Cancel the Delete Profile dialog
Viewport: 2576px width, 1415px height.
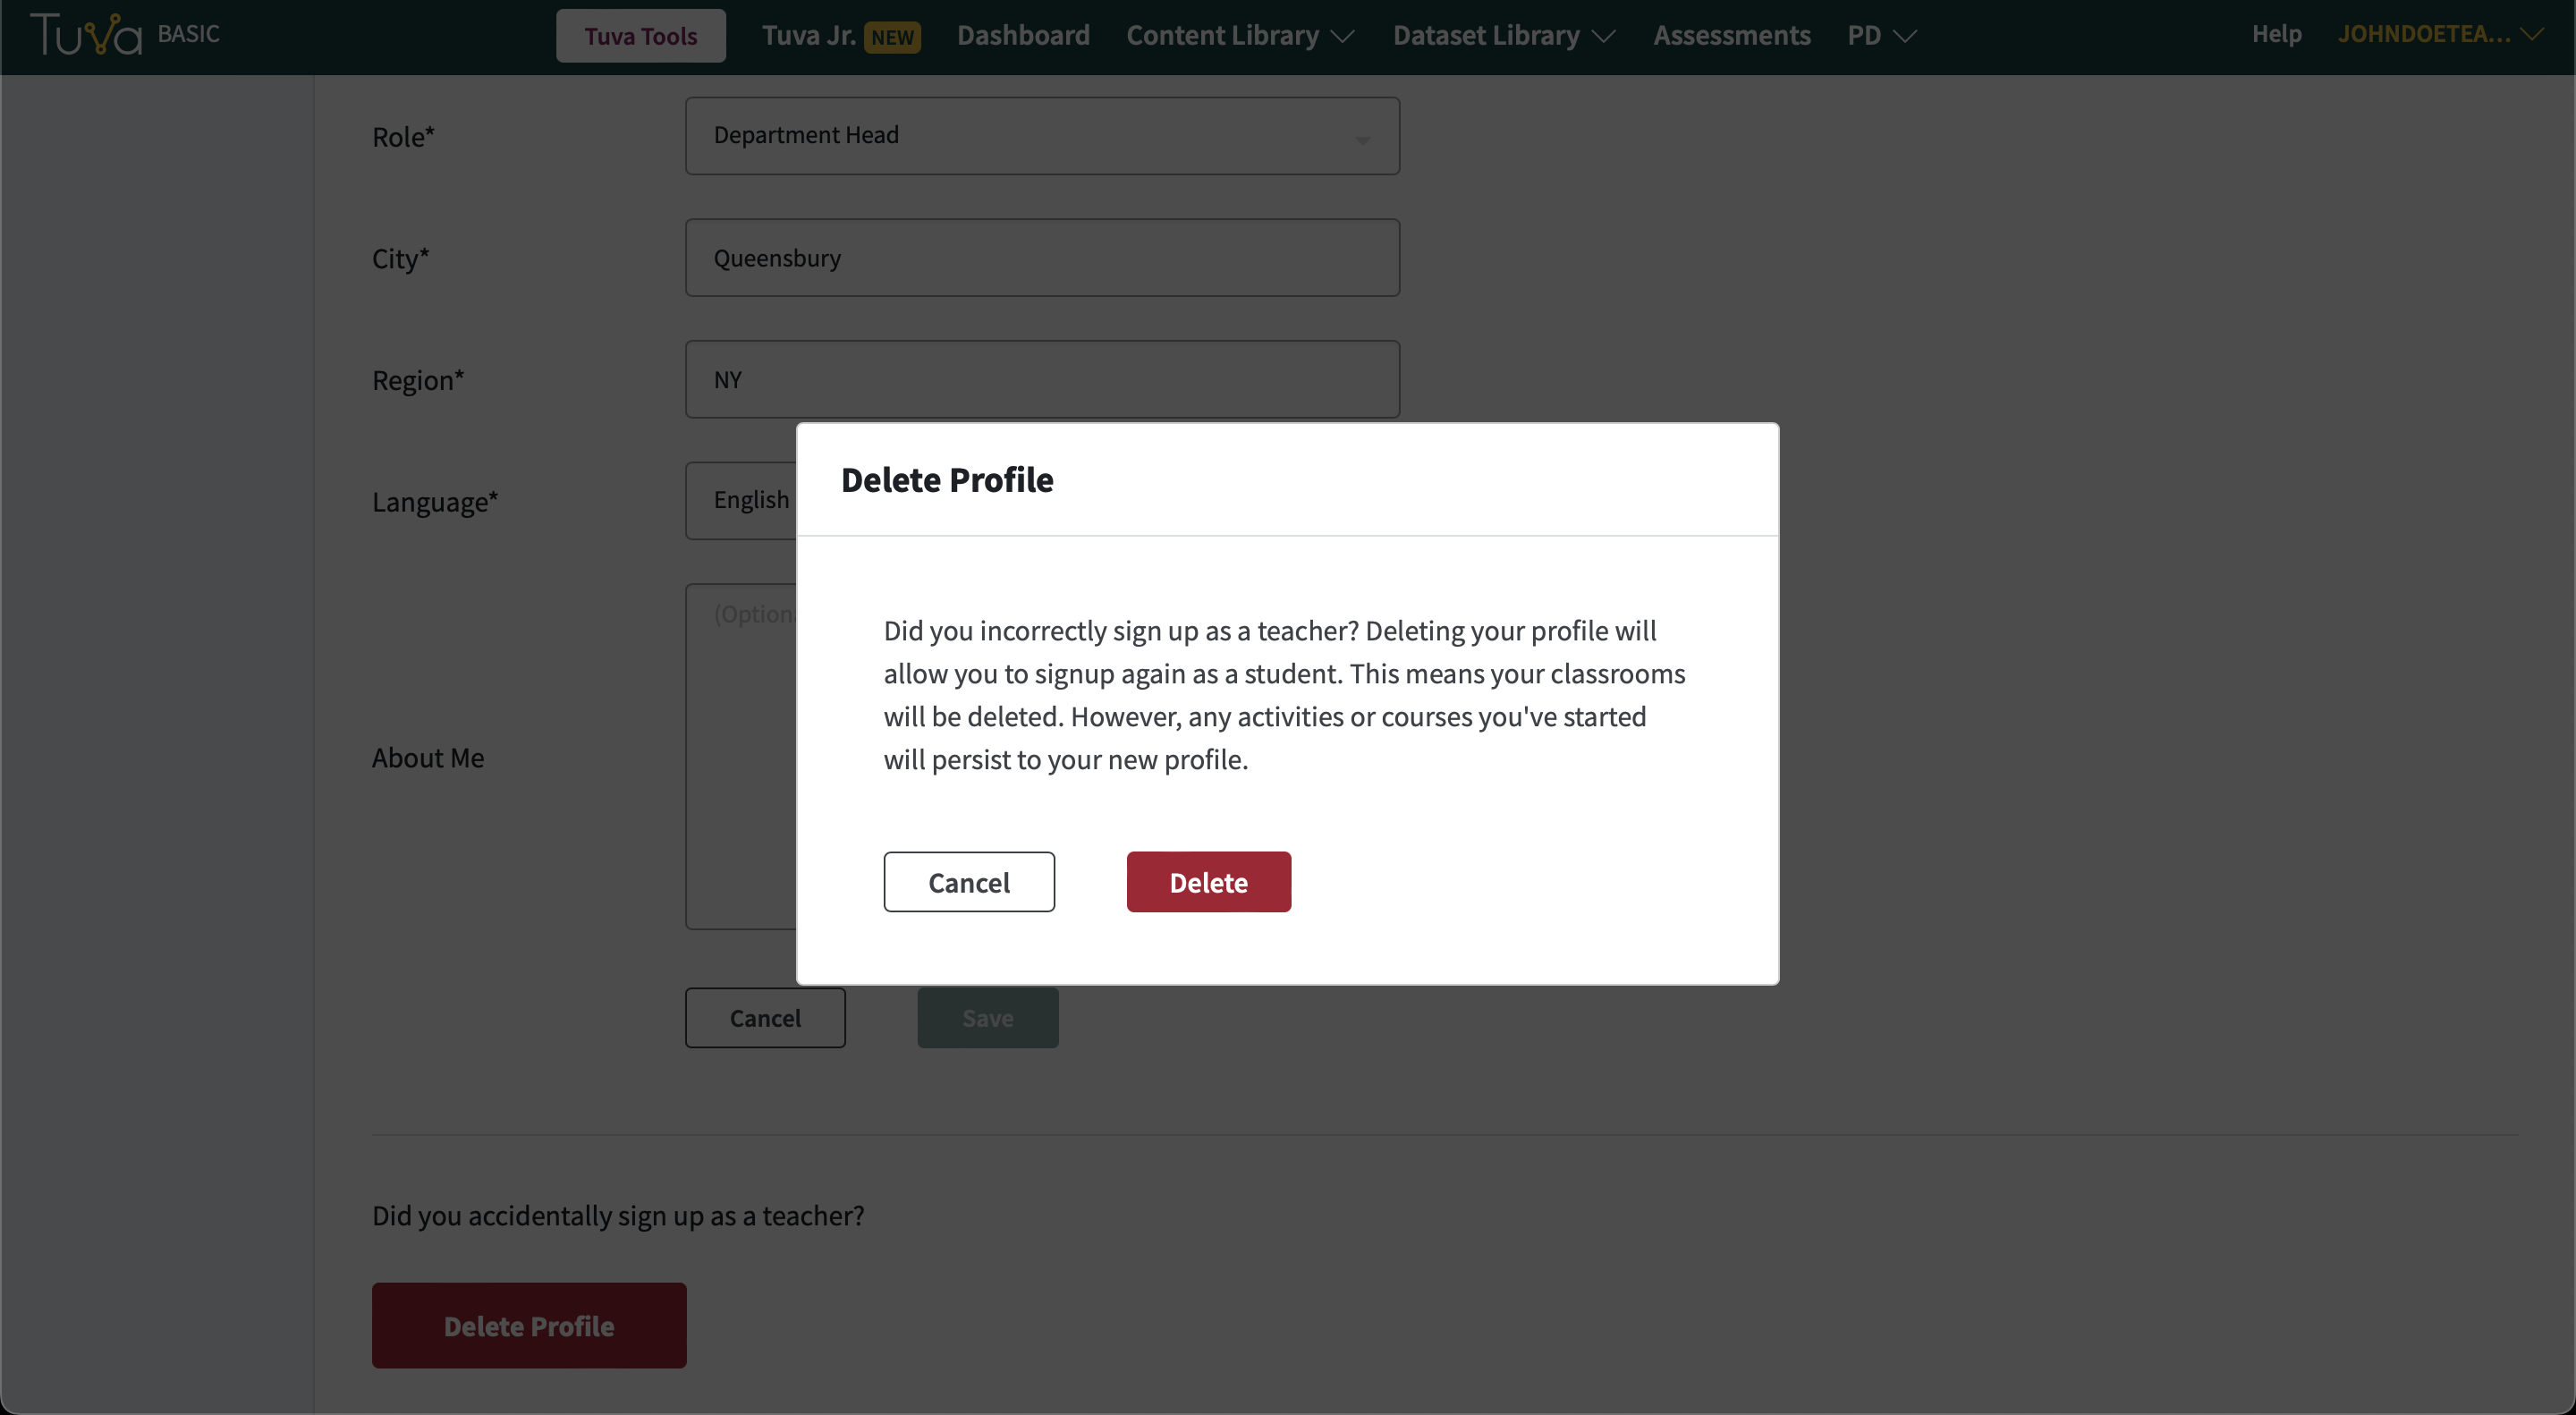(969, 882)
